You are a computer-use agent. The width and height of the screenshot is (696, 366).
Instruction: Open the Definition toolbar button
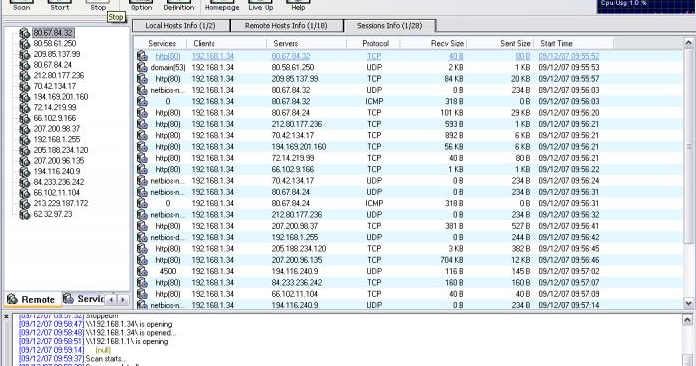click(178, 6)
